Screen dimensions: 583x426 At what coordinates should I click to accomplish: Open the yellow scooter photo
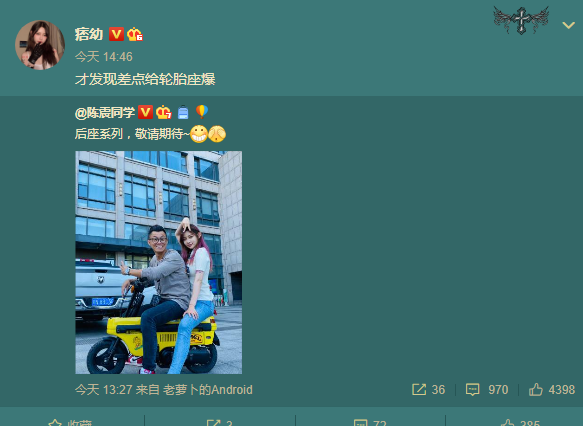click(x=159, y=262)
